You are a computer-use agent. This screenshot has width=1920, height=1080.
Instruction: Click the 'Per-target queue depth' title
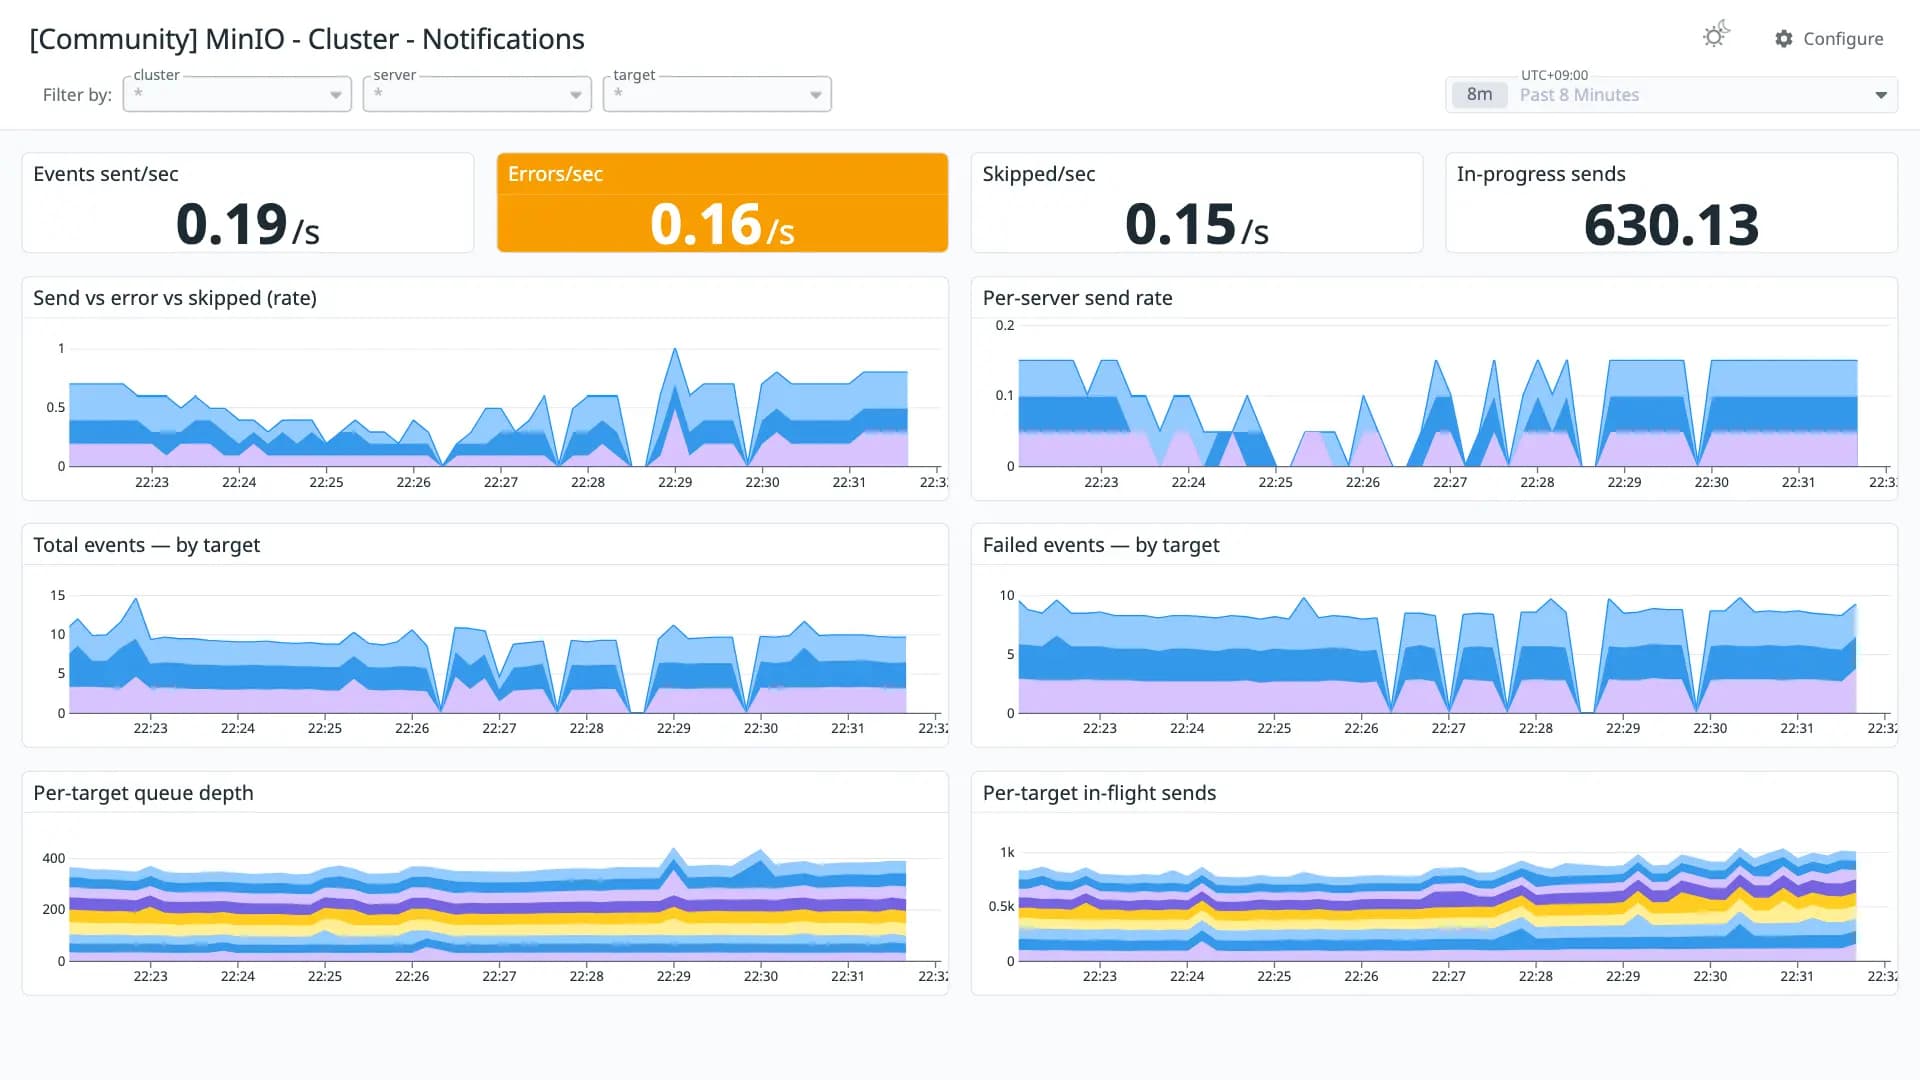[x=143, y=793]
